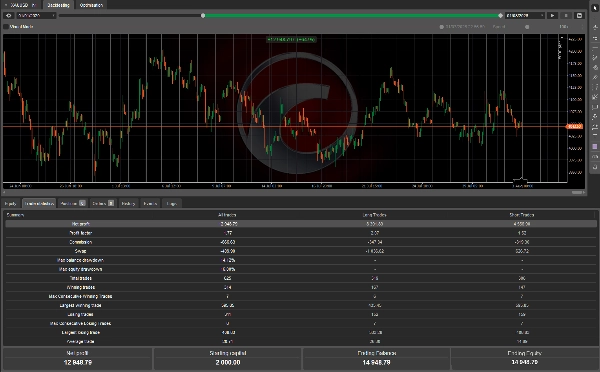Open the Orders tab
Screen dimensions: 600x372
tap(103, 204)
